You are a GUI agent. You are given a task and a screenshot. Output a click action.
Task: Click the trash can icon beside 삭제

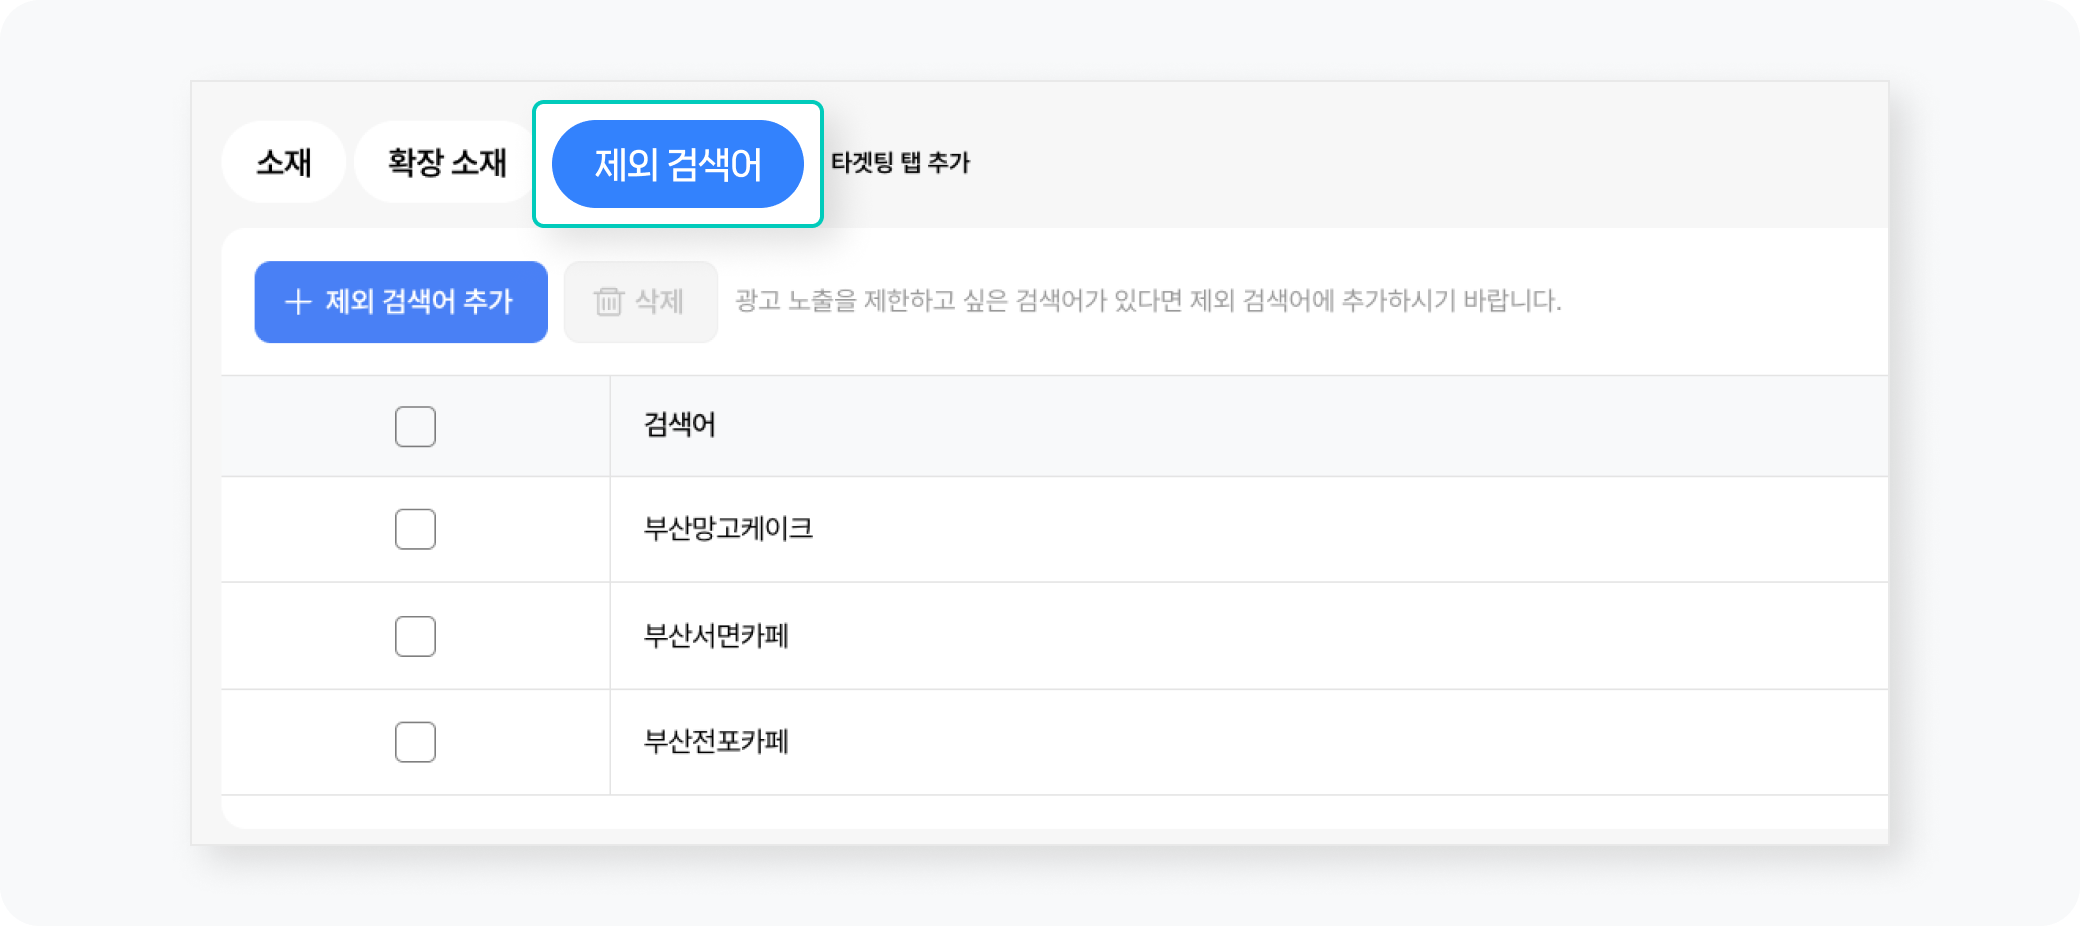coord(608,301)
